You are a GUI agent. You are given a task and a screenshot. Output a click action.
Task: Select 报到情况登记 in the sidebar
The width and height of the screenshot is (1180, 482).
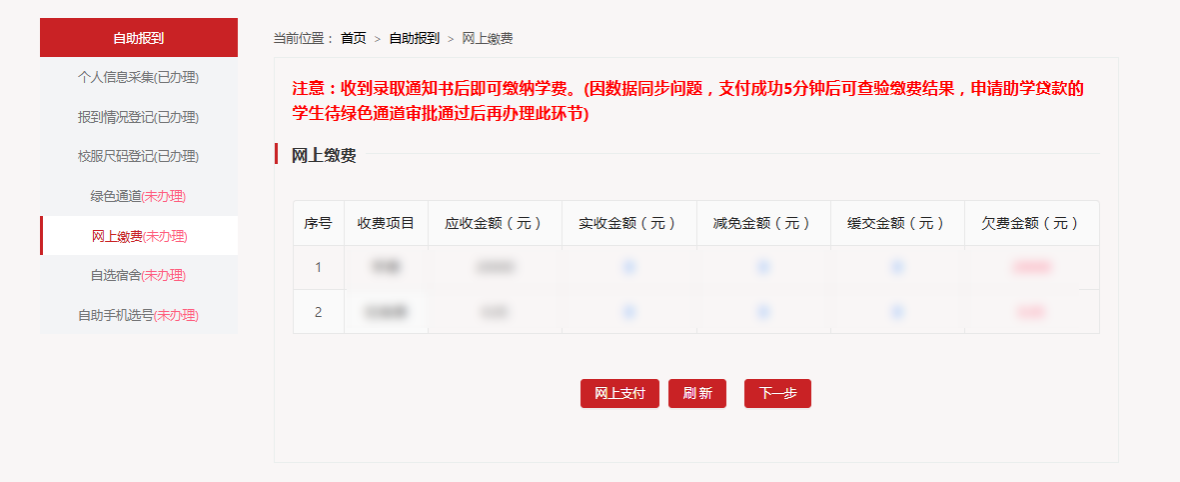(138, 117)
